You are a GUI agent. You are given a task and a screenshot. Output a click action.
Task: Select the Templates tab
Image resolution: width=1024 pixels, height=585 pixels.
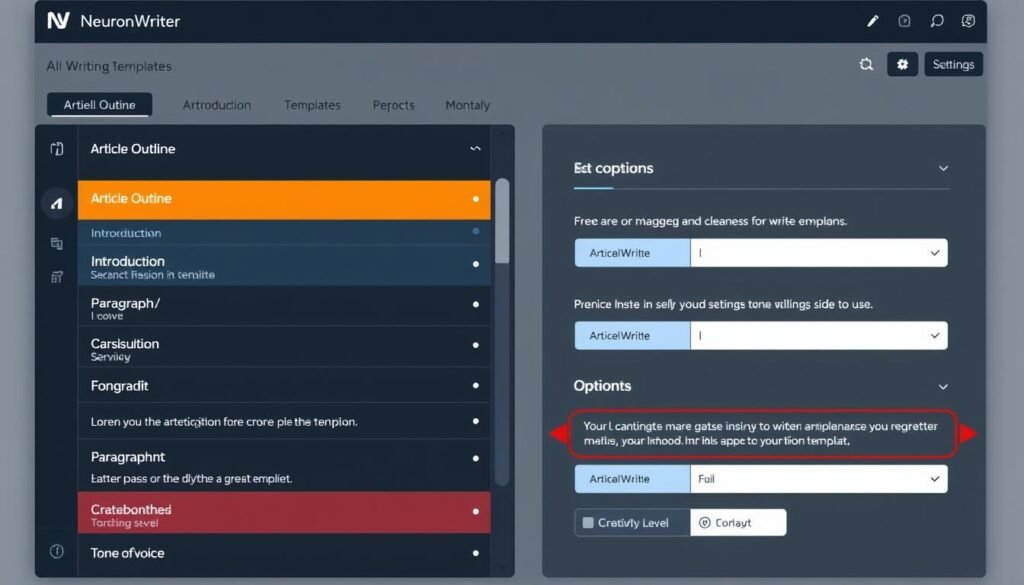(312, 104)
